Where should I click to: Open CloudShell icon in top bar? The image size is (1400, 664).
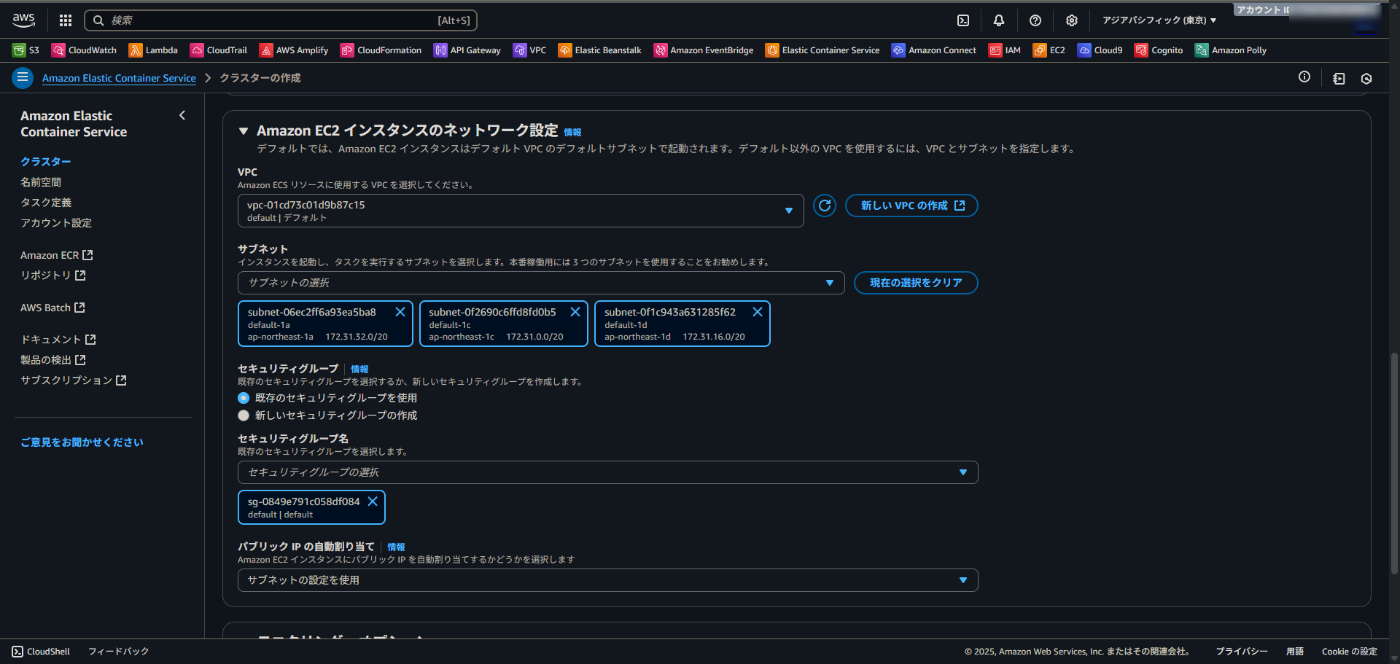pyautogui.click(x=963, y=20)
